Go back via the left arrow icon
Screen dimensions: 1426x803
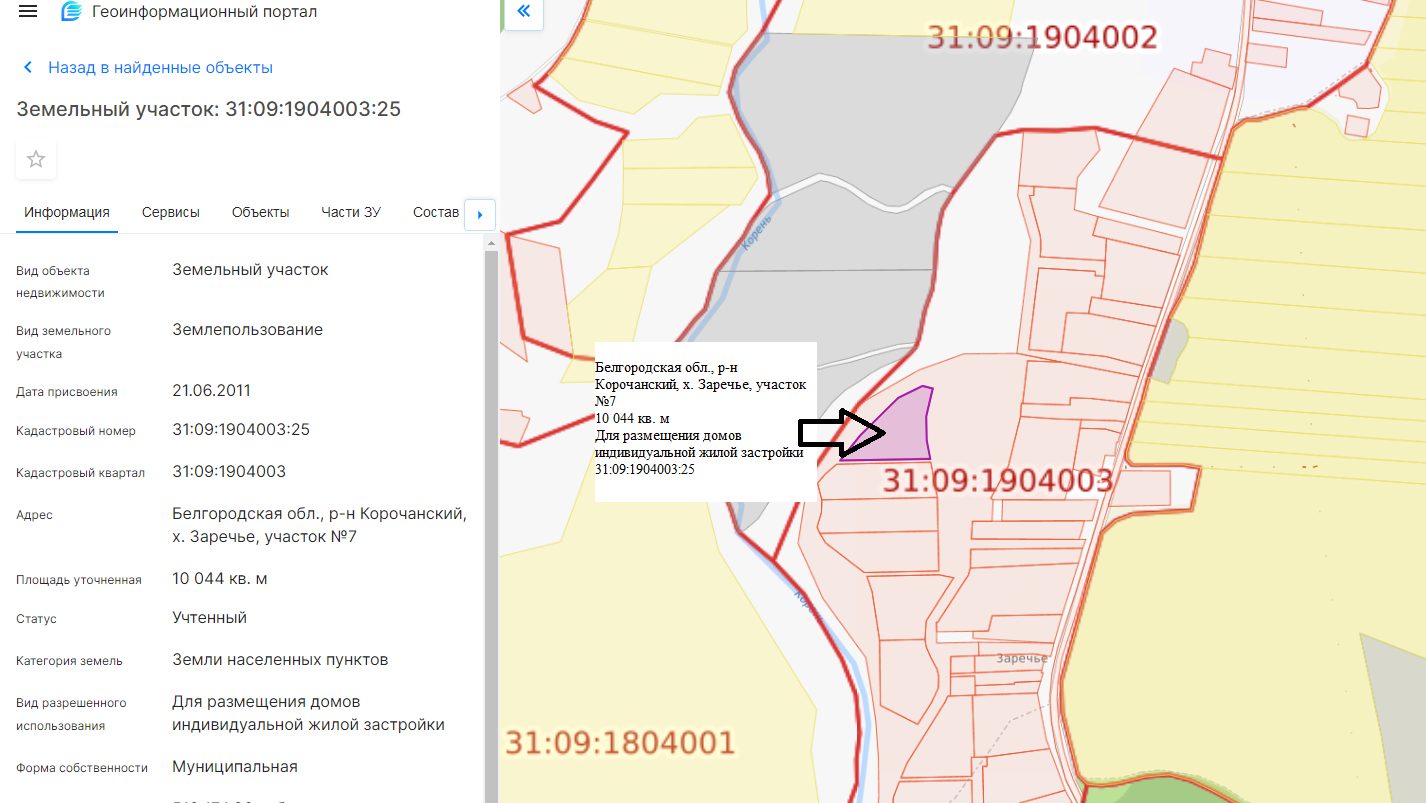tap(28, 67)
